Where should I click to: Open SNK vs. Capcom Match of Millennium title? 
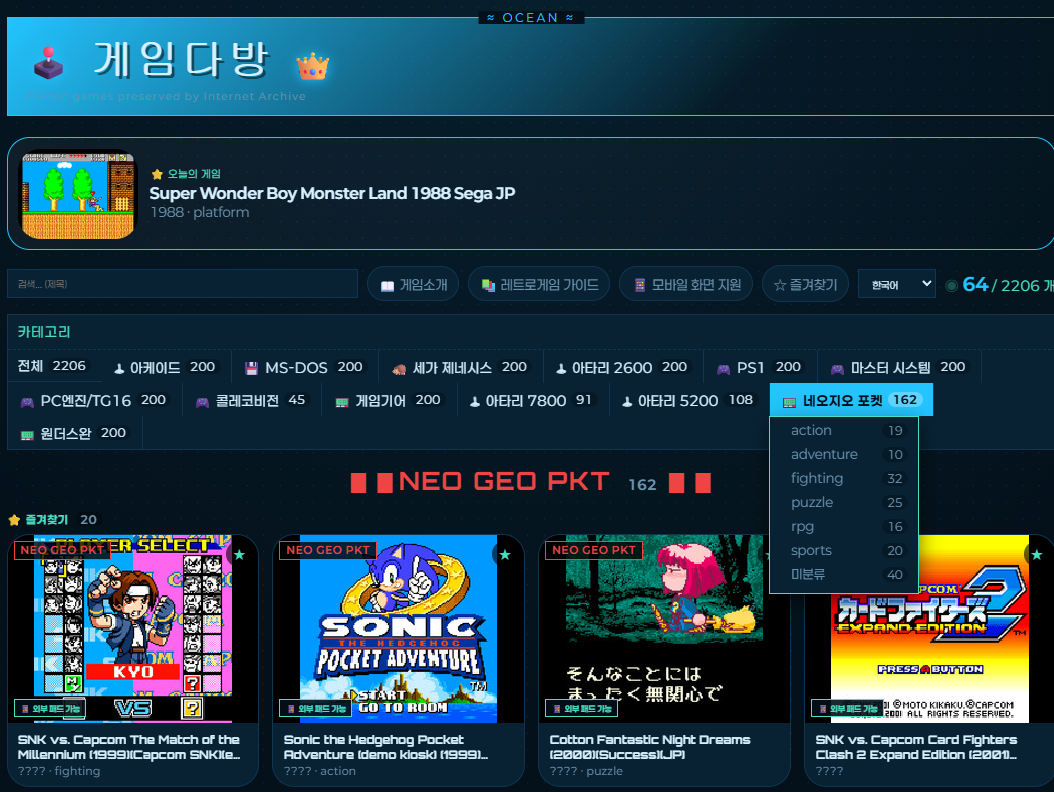click(129, 747)
